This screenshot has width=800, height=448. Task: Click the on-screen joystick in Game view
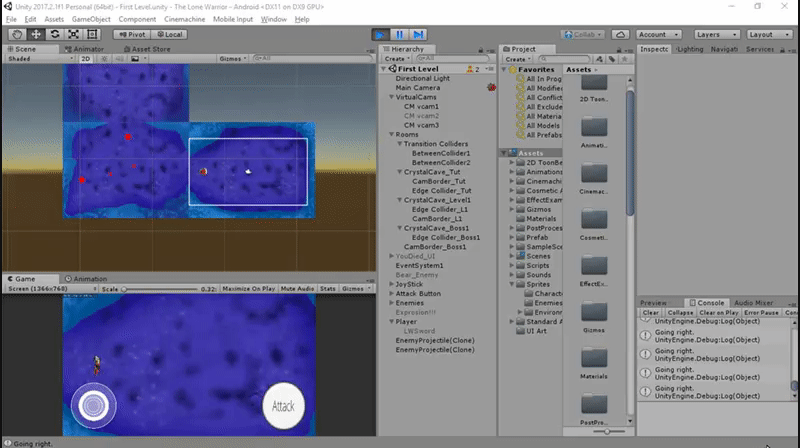[93, 406]
